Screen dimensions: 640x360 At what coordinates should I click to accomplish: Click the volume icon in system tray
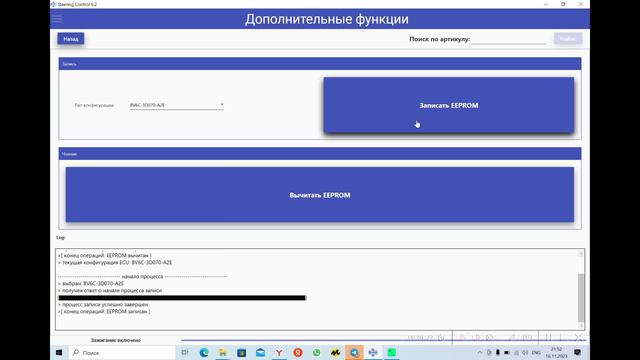coord(525,353)
